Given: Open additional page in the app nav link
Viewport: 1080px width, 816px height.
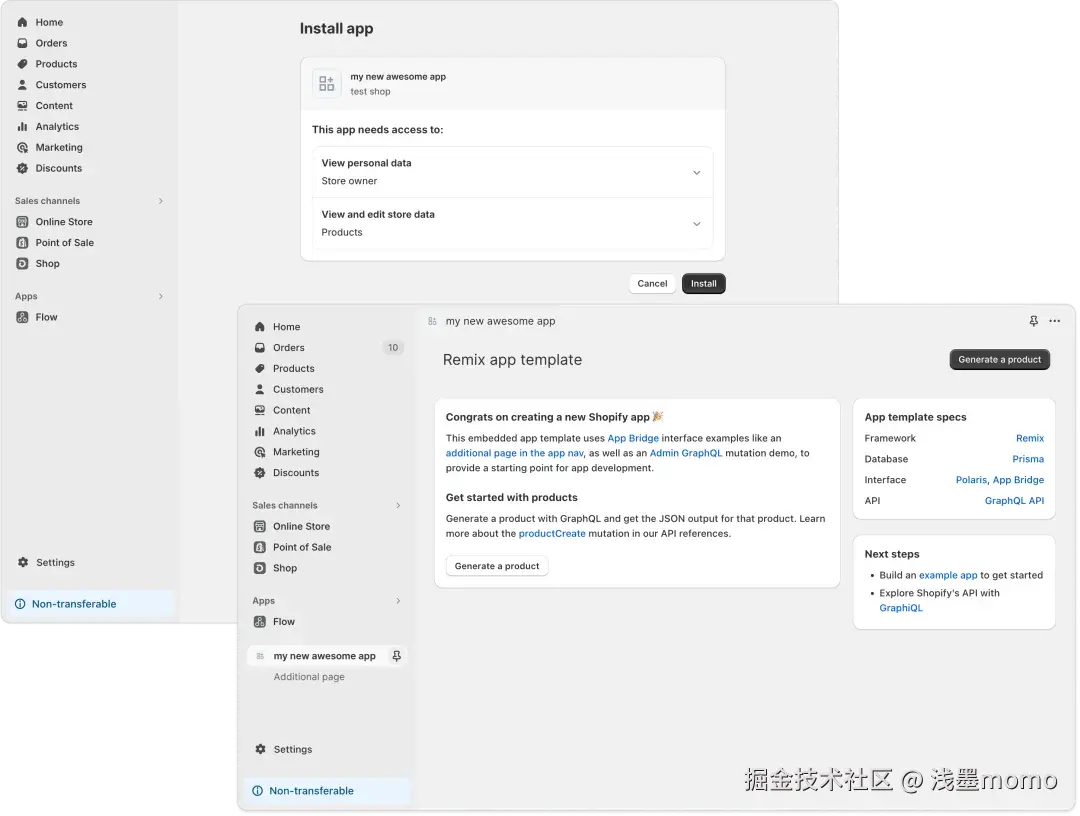Looking at the screenshot, I should 515,453.
